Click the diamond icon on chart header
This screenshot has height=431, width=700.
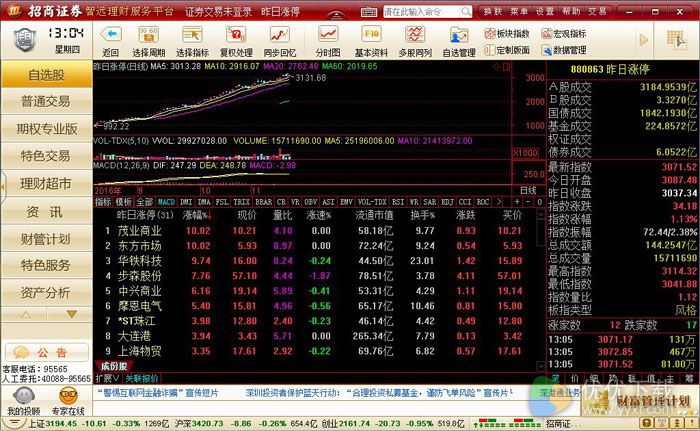496,67
